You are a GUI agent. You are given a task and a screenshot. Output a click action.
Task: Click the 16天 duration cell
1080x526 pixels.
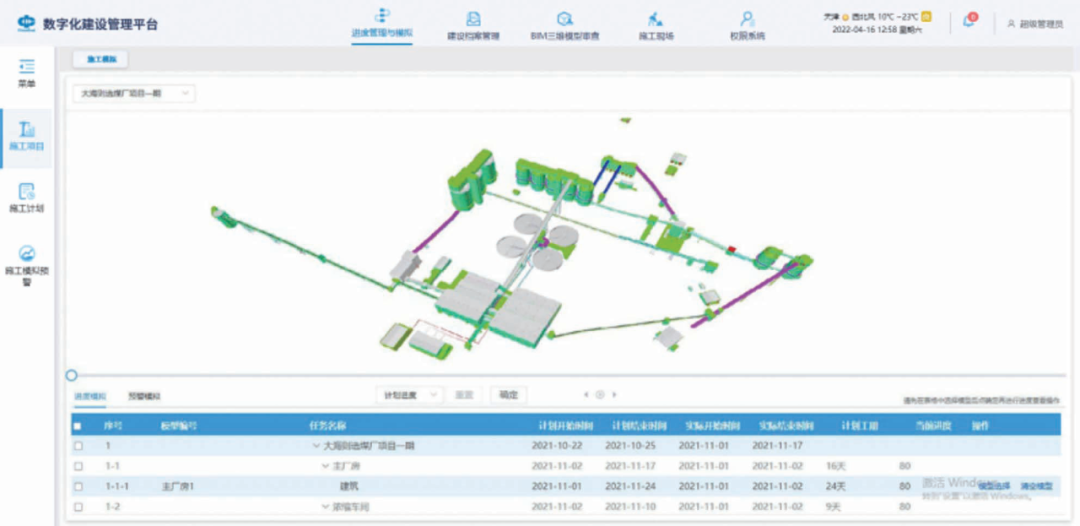(x=835, y=466)
